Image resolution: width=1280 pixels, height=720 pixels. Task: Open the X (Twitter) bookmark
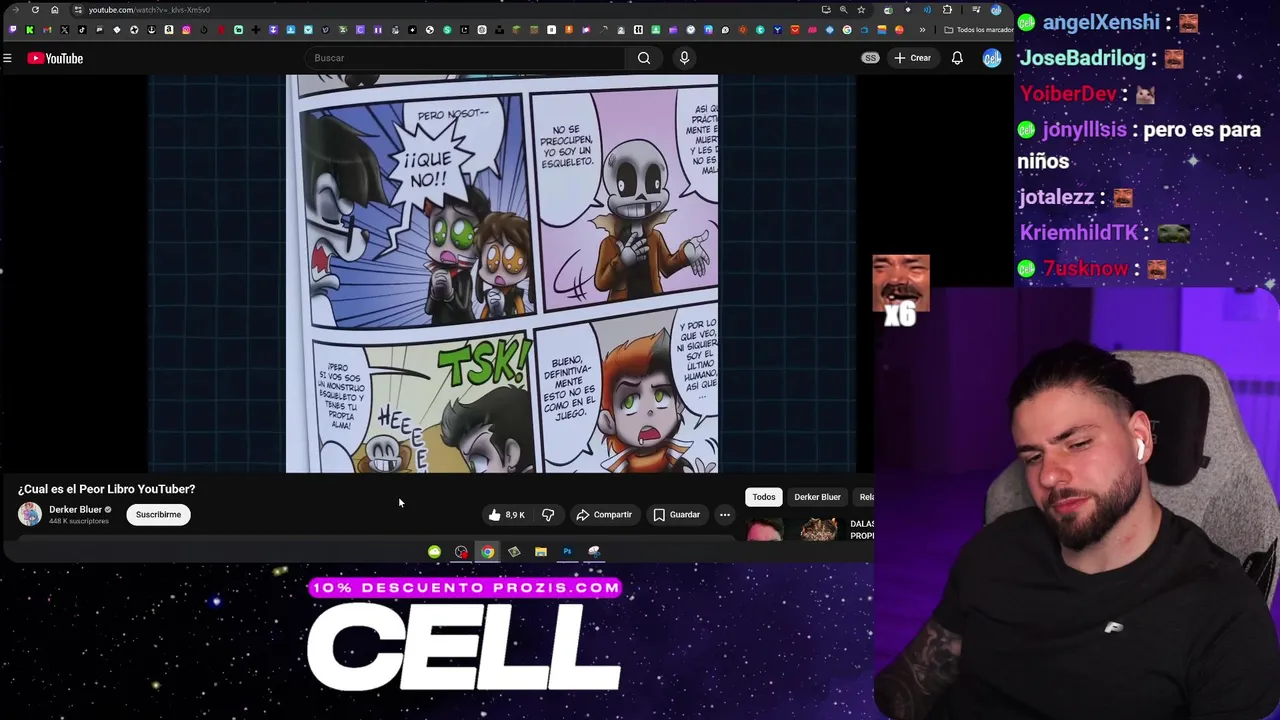(65, 30)
